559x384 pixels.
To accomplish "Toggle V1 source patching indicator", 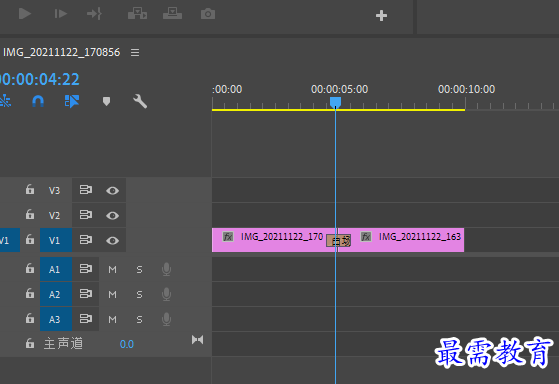I will [10, 240].
